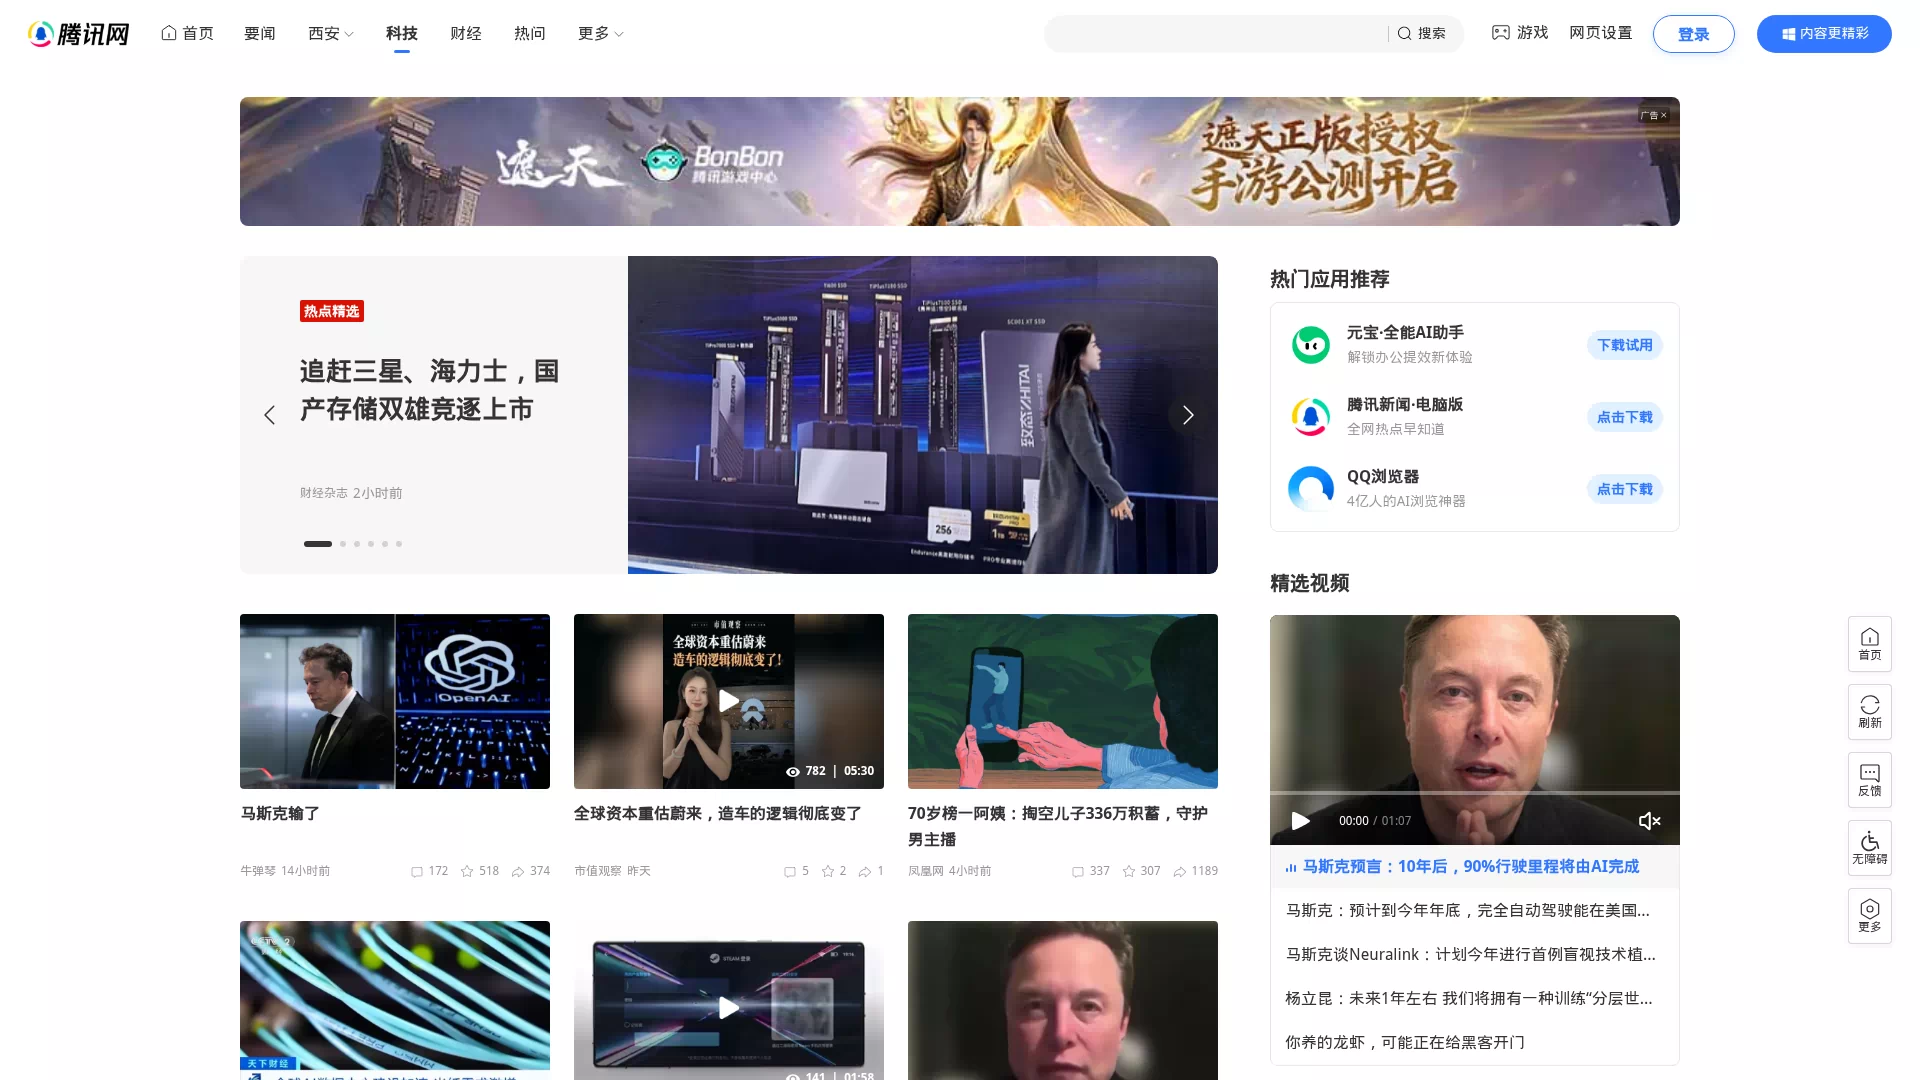Click the floating 刷新 refresh icon
The width and height of the screenshot is (1920, 1080).
pos(1870,712)
